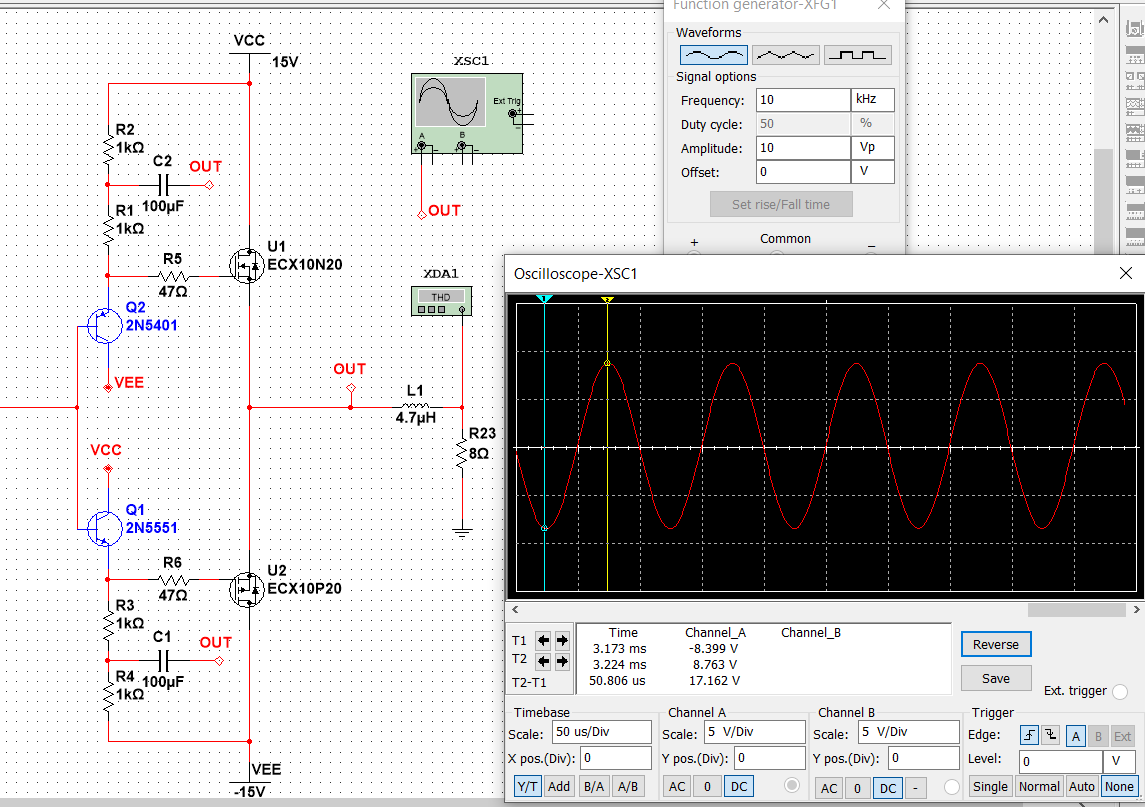Move cursor T1 right with arrow
The height and width of the screenshot is (807, 1145).
tap(562, 640)
